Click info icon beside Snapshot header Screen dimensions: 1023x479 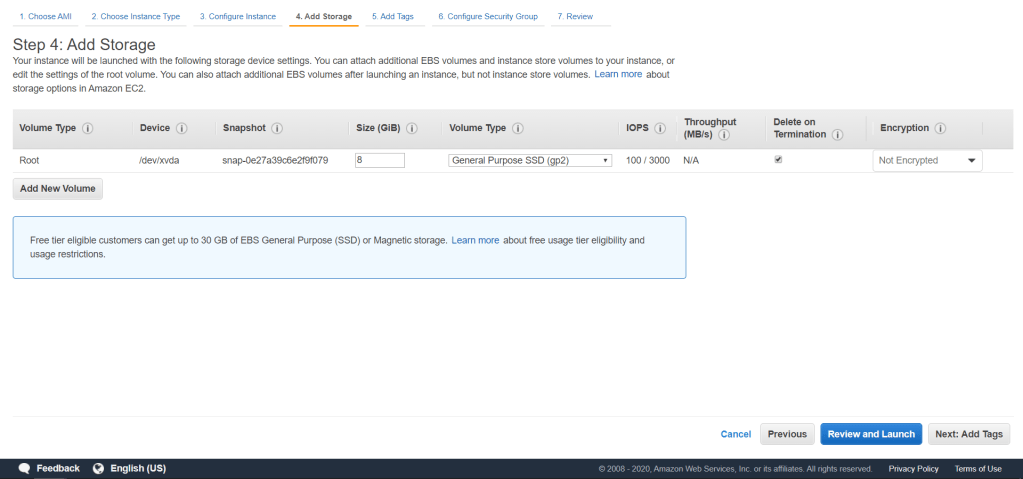(x=277, y=128)
